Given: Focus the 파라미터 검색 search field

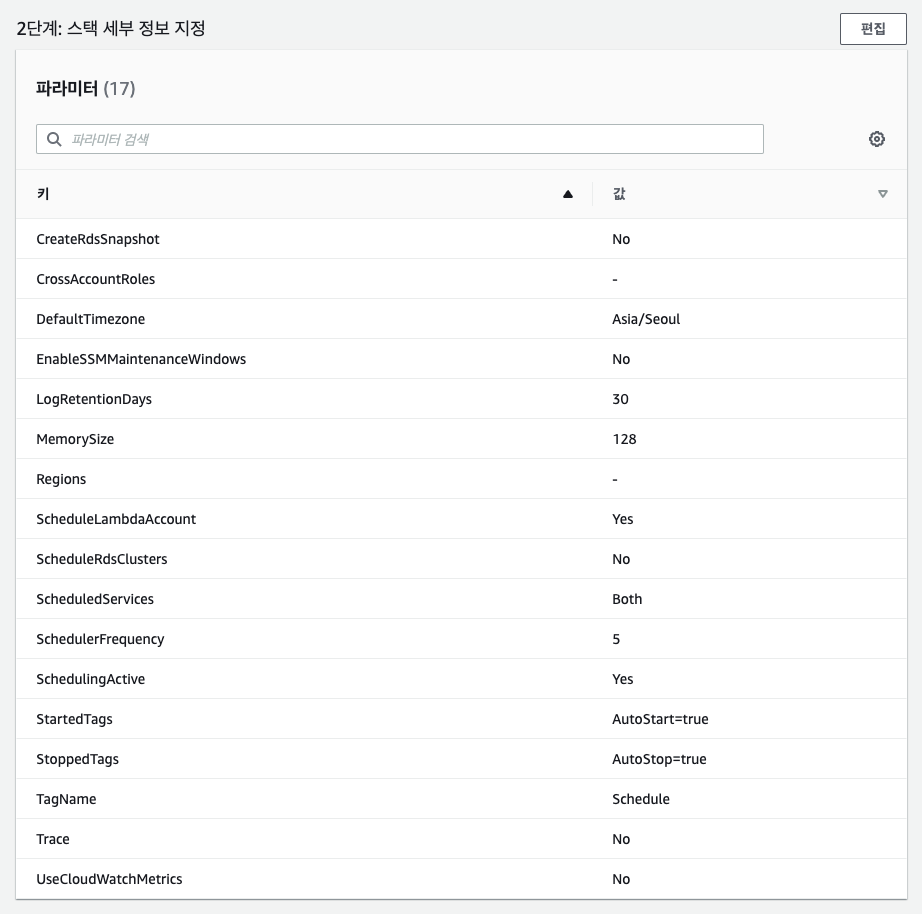Looking at the screenshot, I should pyautogui.click(x=400, y=139).
